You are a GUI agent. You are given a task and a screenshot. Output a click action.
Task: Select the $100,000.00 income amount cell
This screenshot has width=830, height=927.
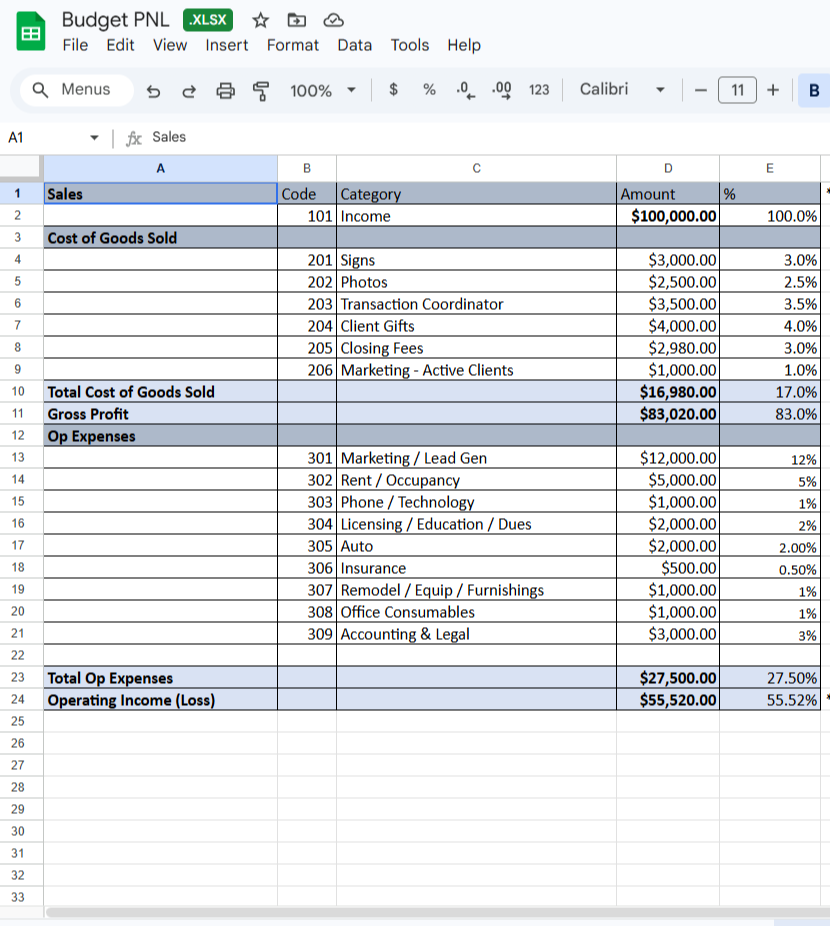[x=668, y=216]
